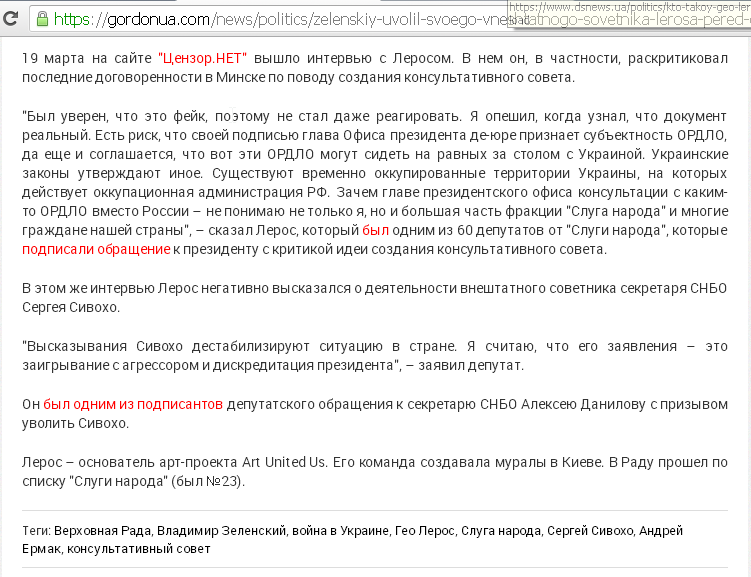Reload the page with the refresh icon
This screenshot has width=751, height=577.
click(x=10, y=19)
